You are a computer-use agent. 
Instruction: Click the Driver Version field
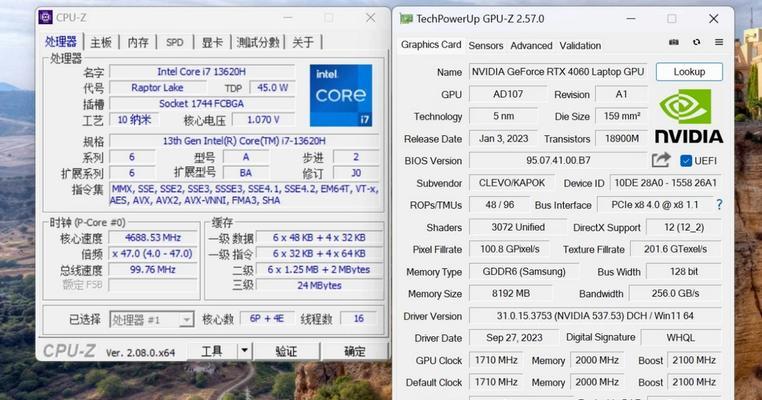pyautogui.click(x=595, y=316)
